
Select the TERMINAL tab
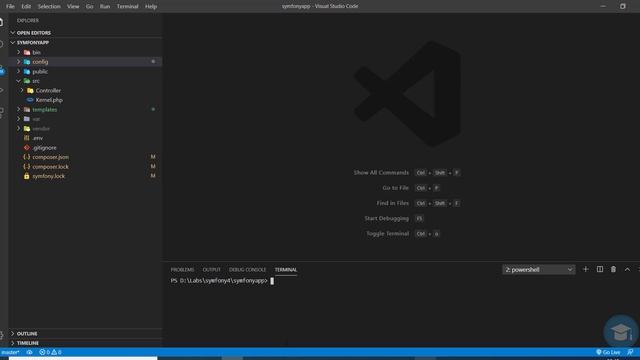[x=286, y=269]
